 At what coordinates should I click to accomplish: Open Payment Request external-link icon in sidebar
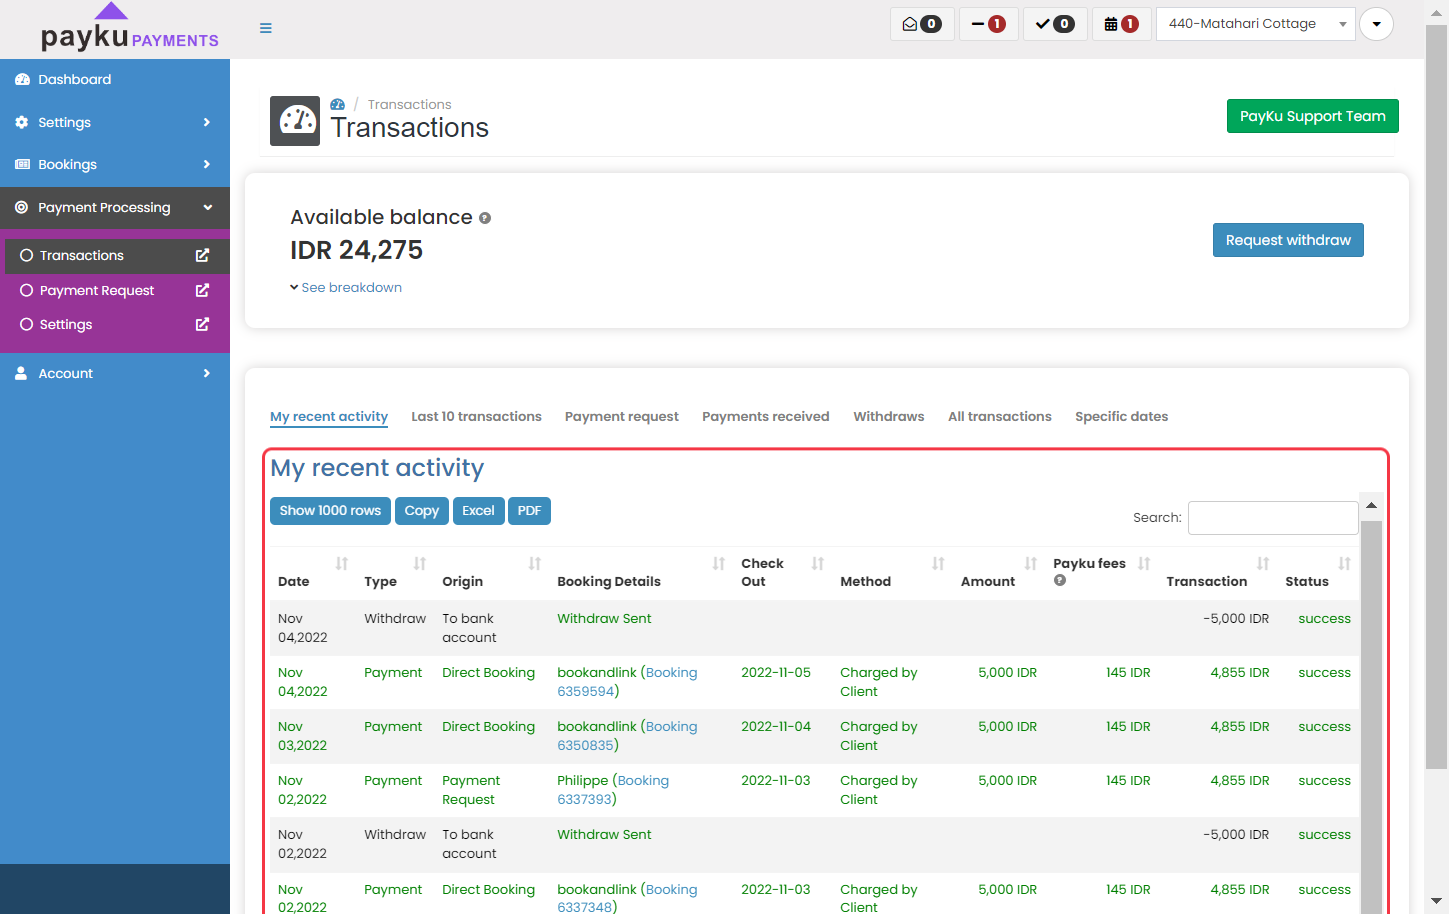click(x=202, y=290)
